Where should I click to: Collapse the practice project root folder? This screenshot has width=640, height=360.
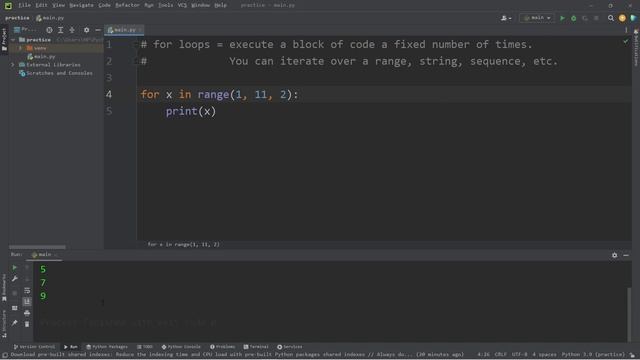point(13,40)
